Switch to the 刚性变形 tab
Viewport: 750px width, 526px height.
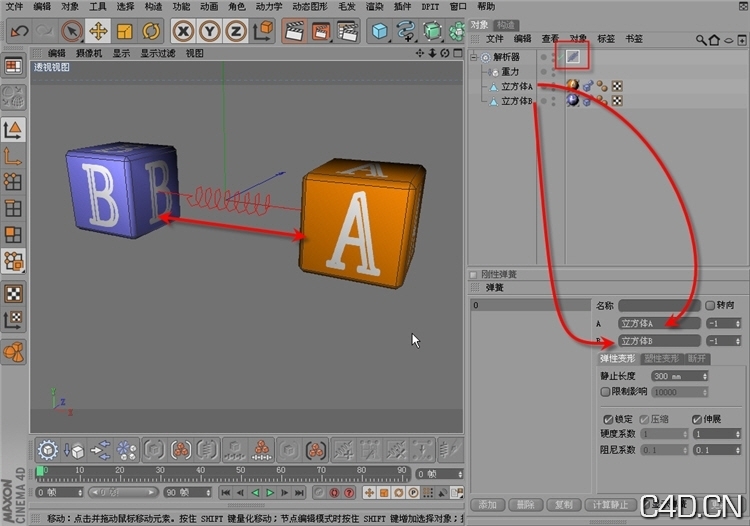point(661,358)
